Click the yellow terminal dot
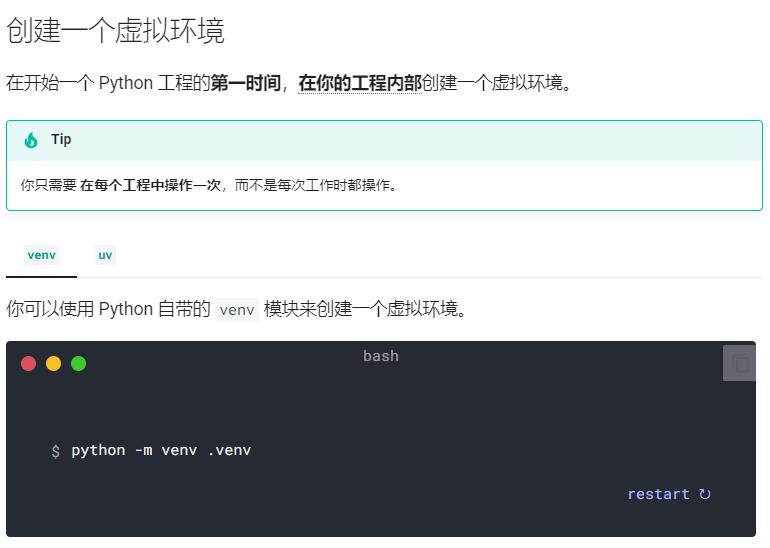This screenshot has width=770, height=548. pyautogui.click(x=54, y=363)
